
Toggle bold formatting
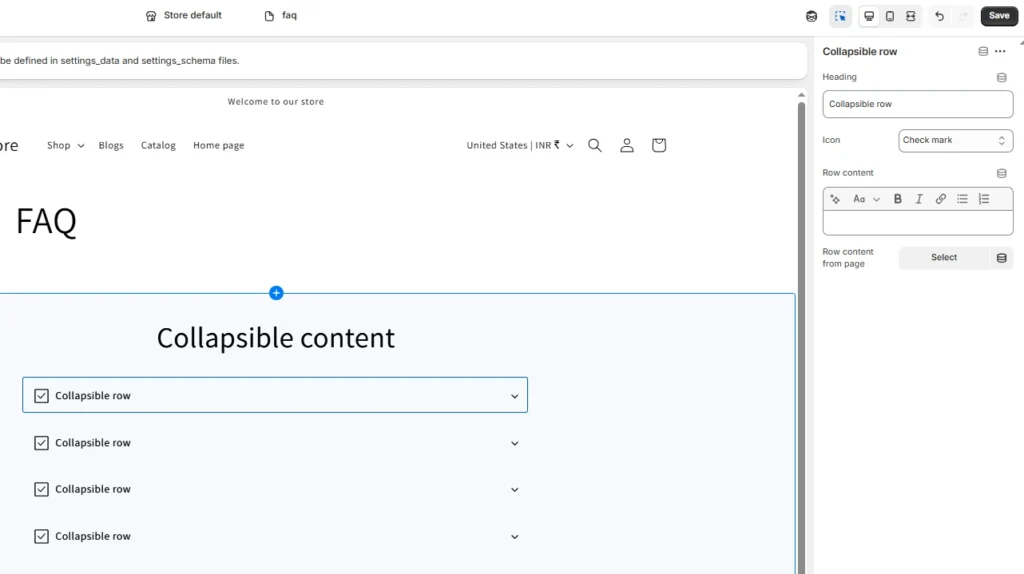897,199
